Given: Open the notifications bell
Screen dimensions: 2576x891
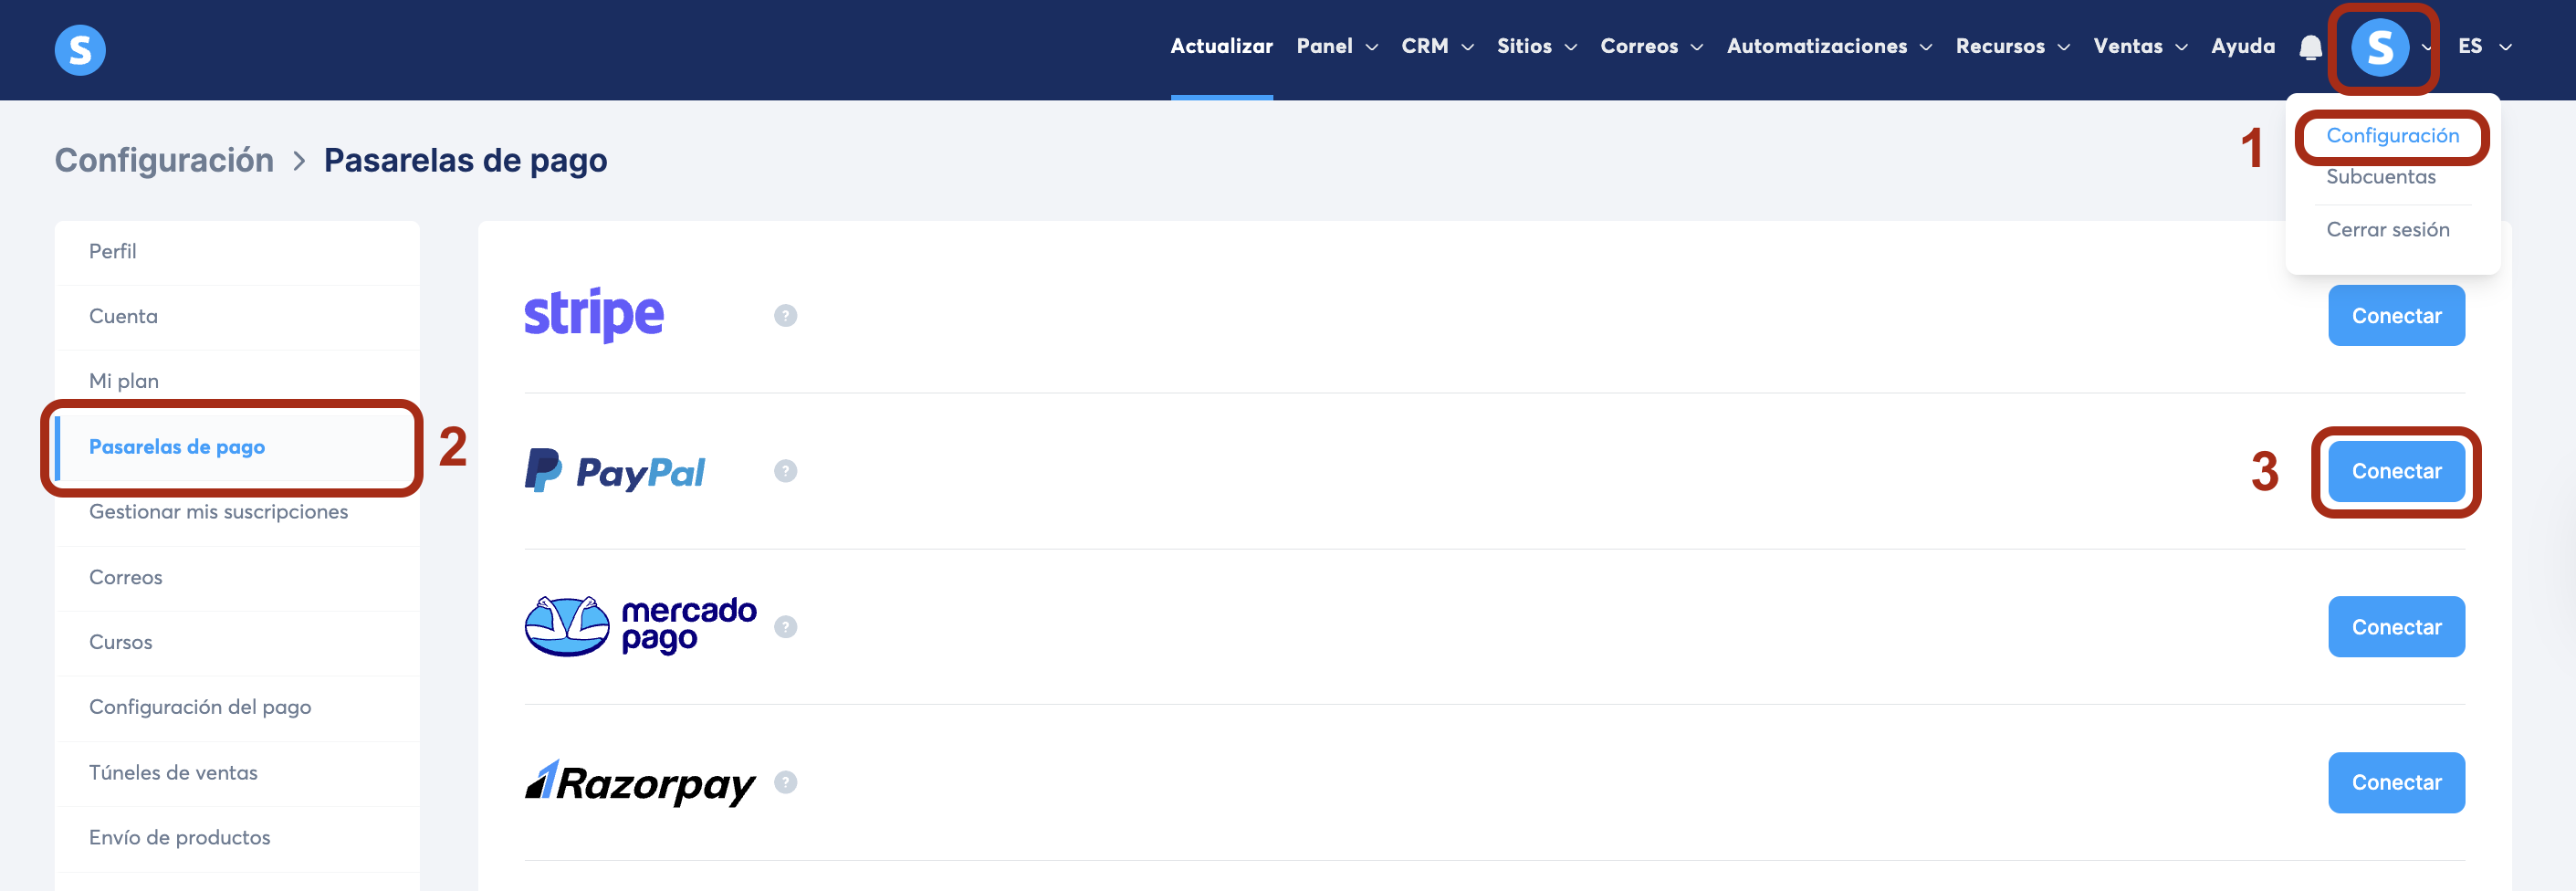Looking at the screenshot, I should tap(2310, 47).
